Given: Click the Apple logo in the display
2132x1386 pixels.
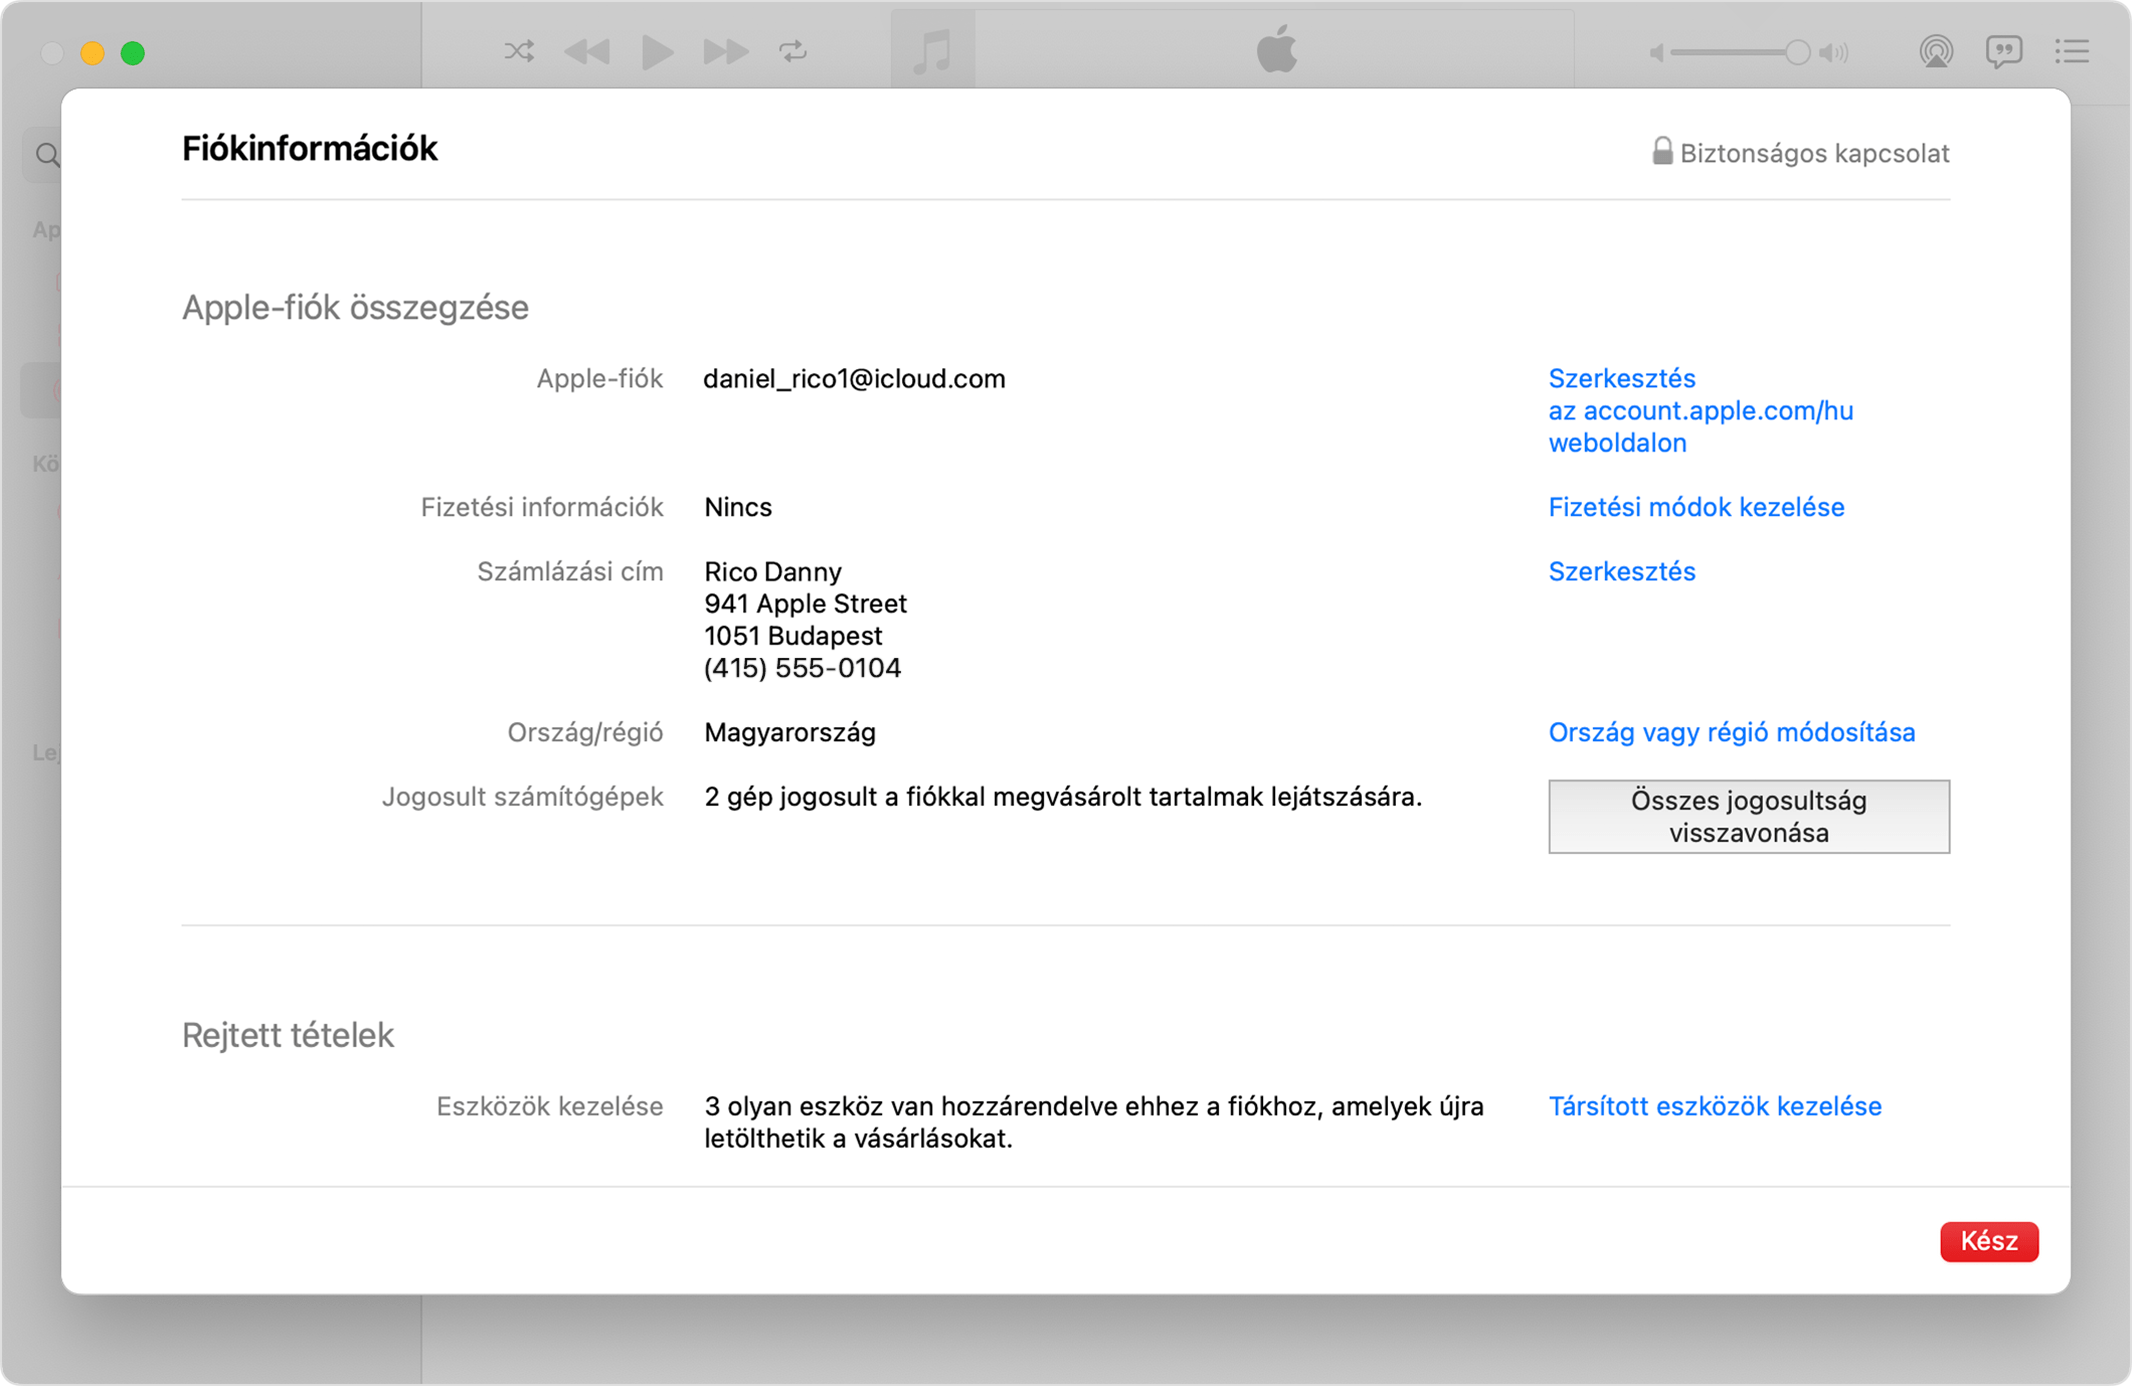Looking at the screenshot, I should [1277, 48].
